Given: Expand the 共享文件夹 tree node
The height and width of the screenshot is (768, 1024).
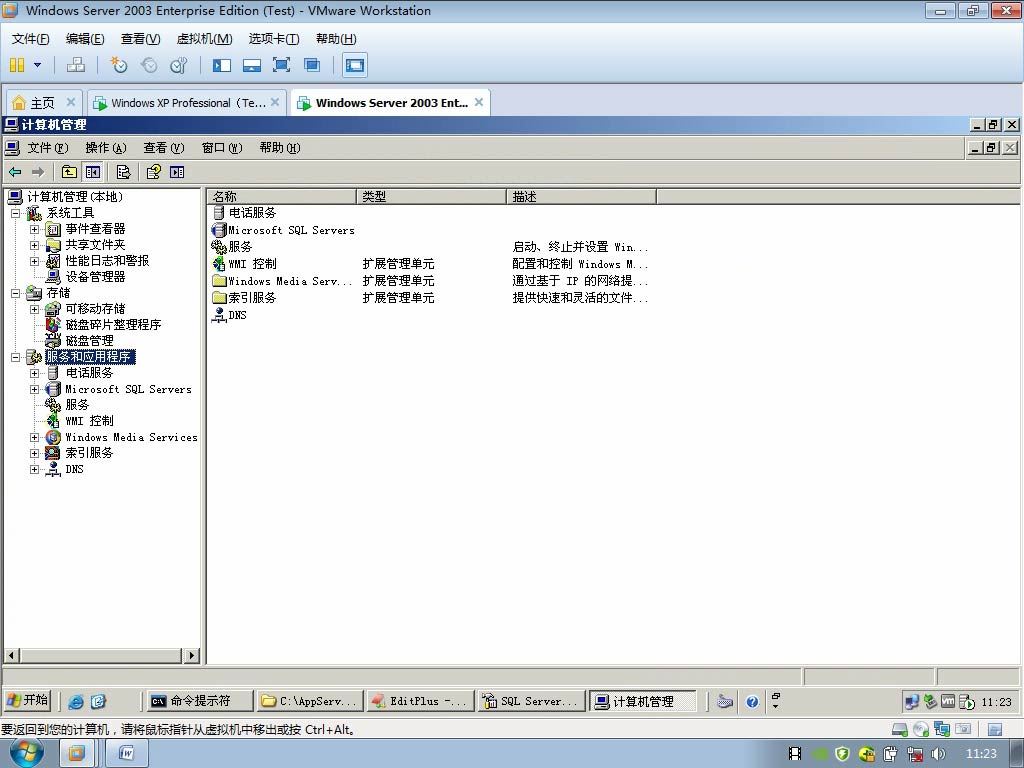Looking at the screenshot, I should pyautogui.click(x=34, y=245).
